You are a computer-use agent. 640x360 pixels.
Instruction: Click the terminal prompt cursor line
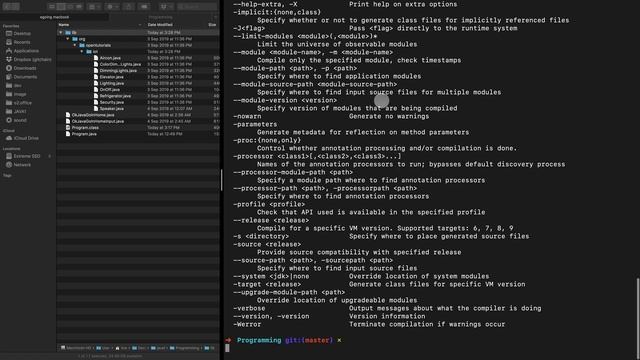coord(227,348)
